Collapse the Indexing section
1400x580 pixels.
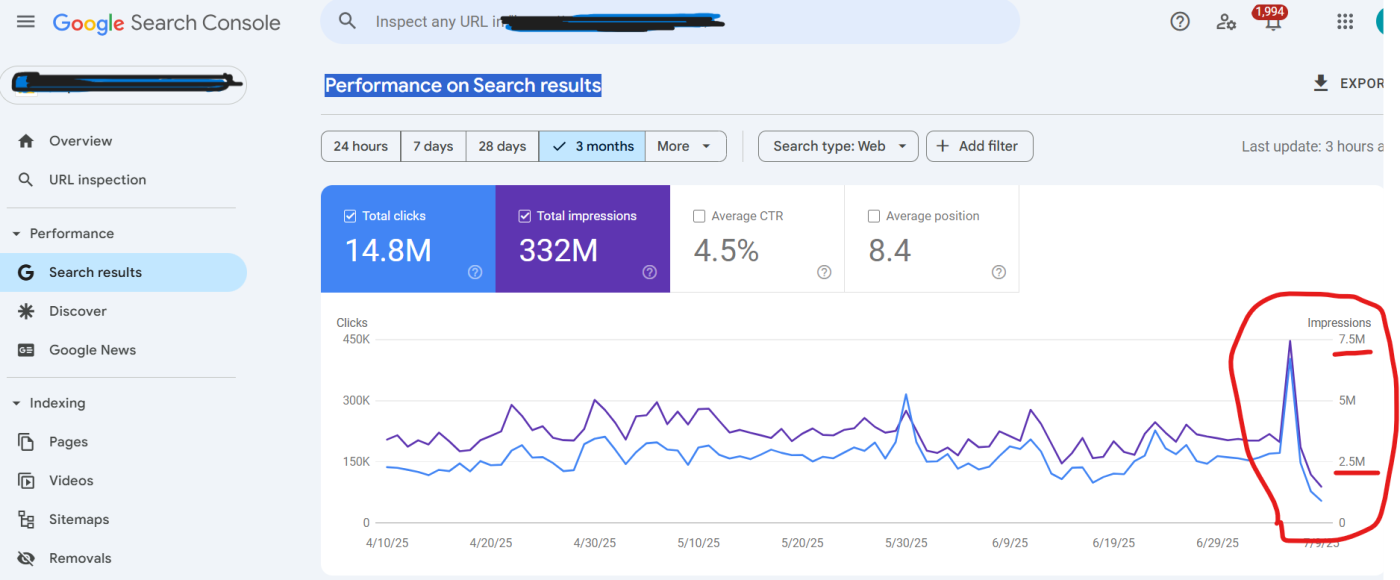16,403
